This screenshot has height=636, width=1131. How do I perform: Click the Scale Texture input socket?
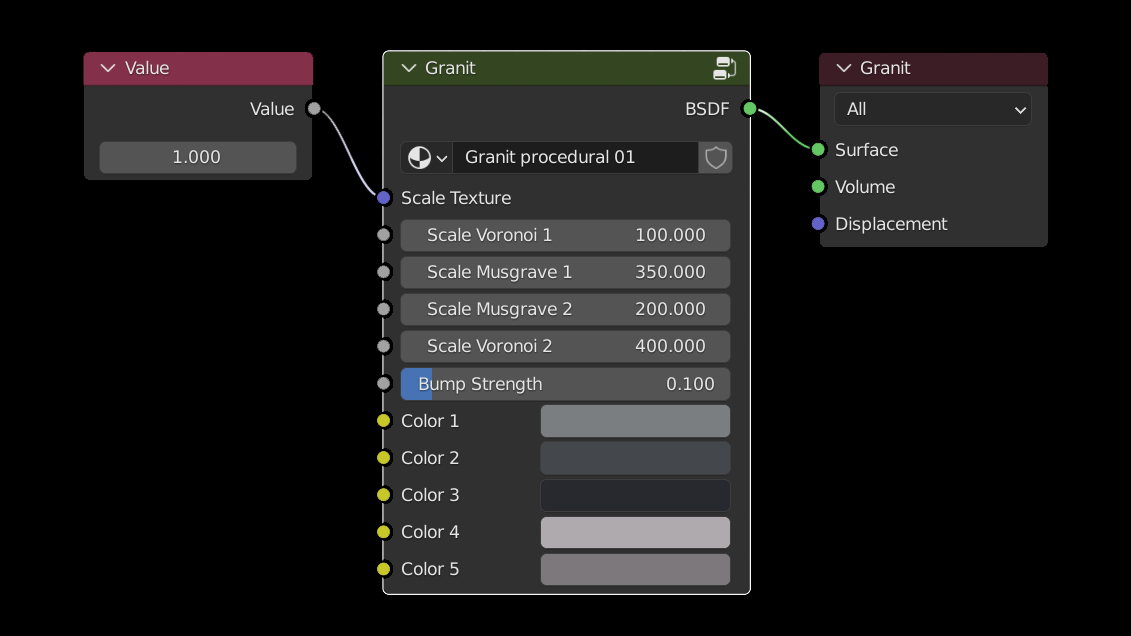384,198
